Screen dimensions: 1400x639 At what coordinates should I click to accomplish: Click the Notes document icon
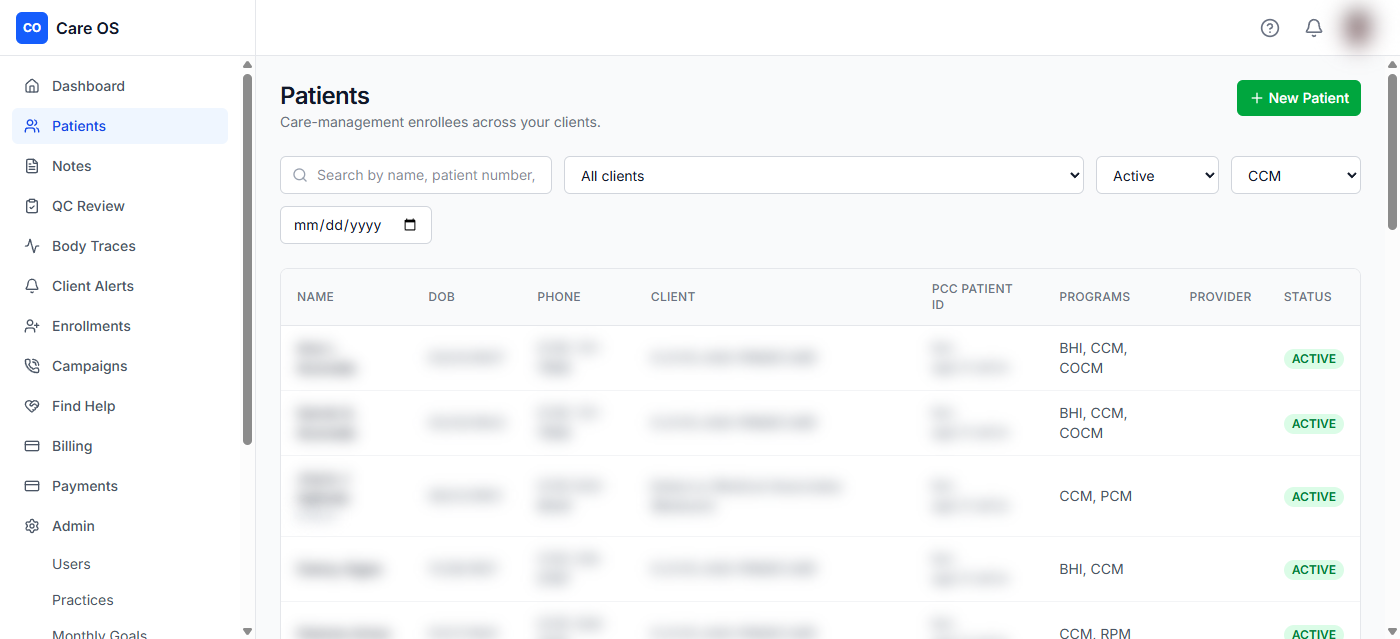32,166
